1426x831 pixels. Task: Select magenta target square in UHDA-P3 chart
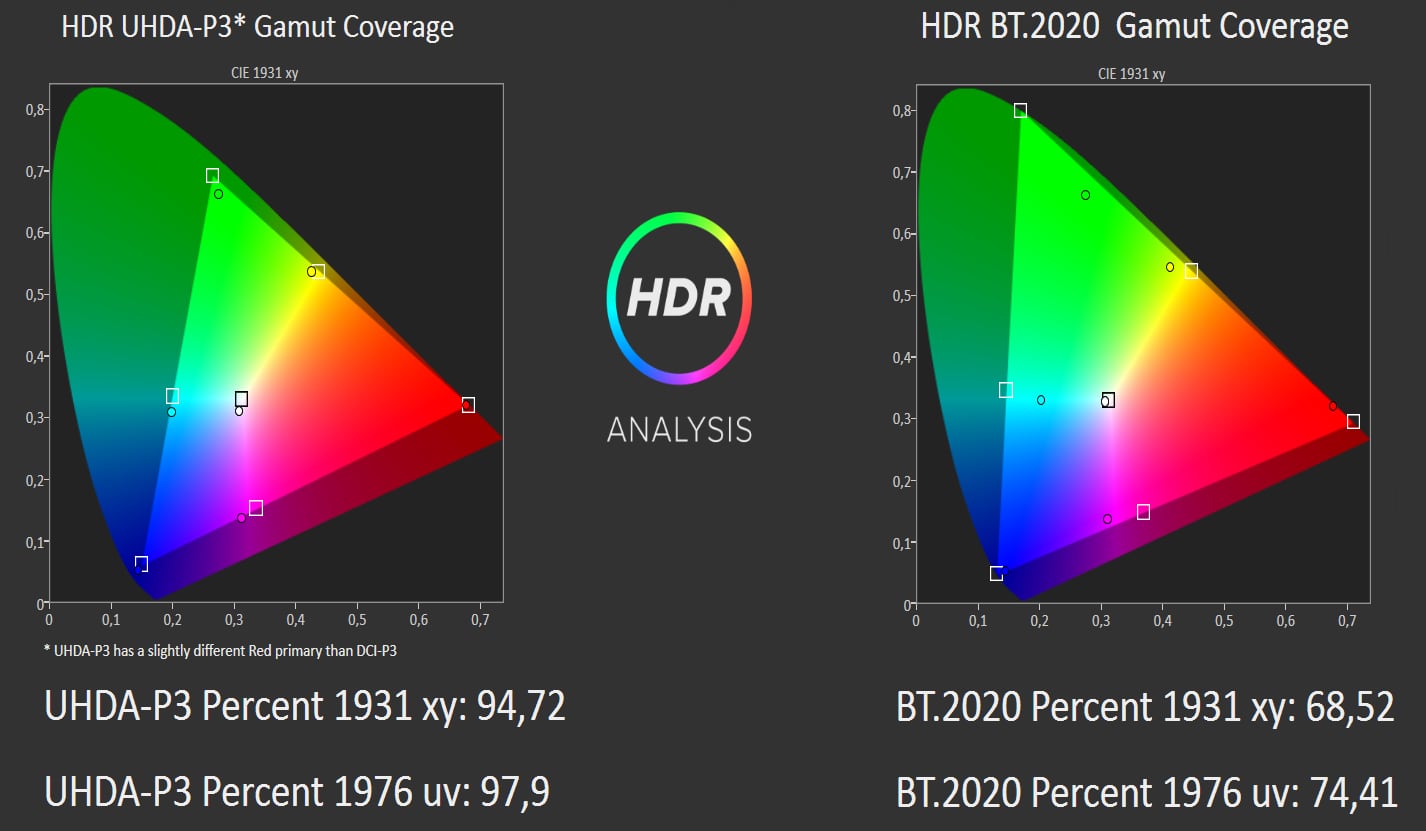pyautogui.click(x=256, y=508)
